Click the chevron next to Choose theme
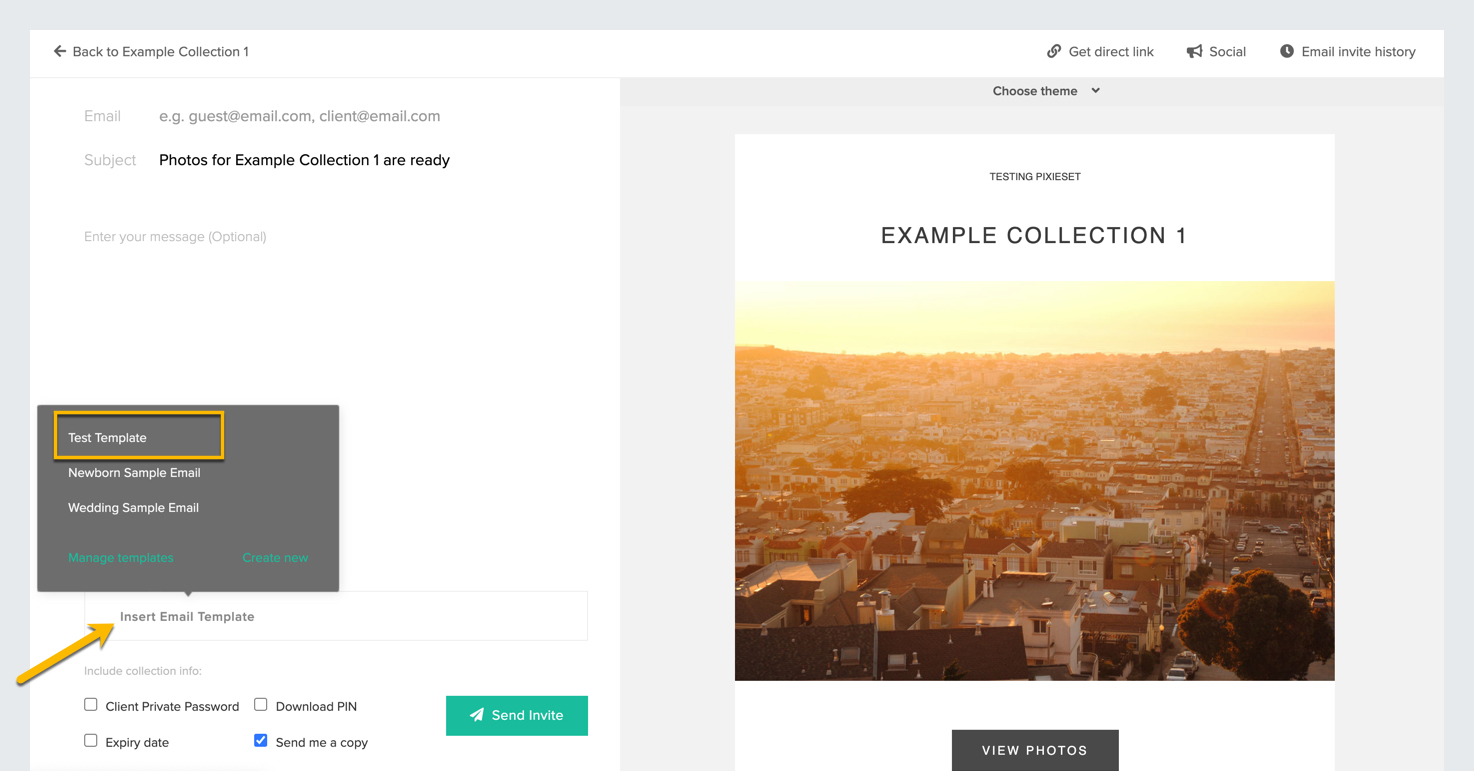This screenshot has height=771, width=1474. tap(1096, 91)
